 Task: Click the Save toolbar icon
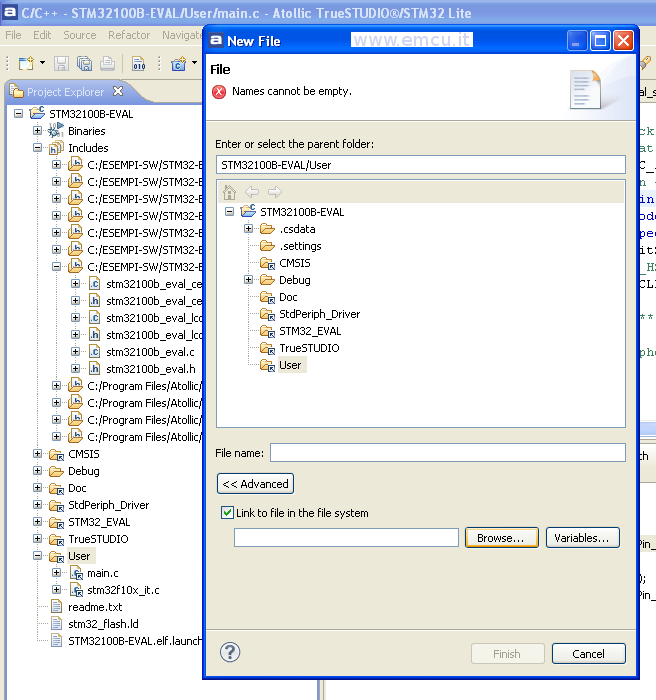click(61, 63)
